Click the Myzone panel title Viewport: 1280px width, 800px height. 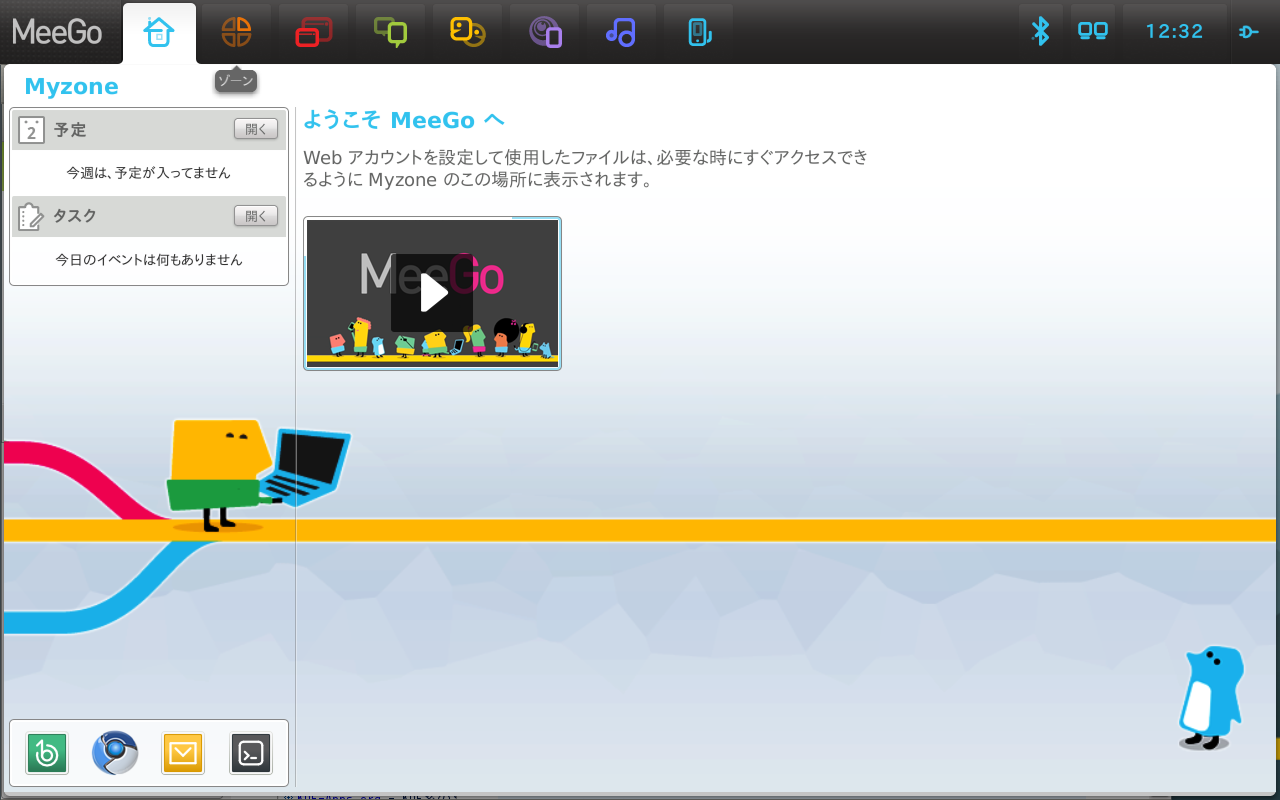[x=71, y=86]
